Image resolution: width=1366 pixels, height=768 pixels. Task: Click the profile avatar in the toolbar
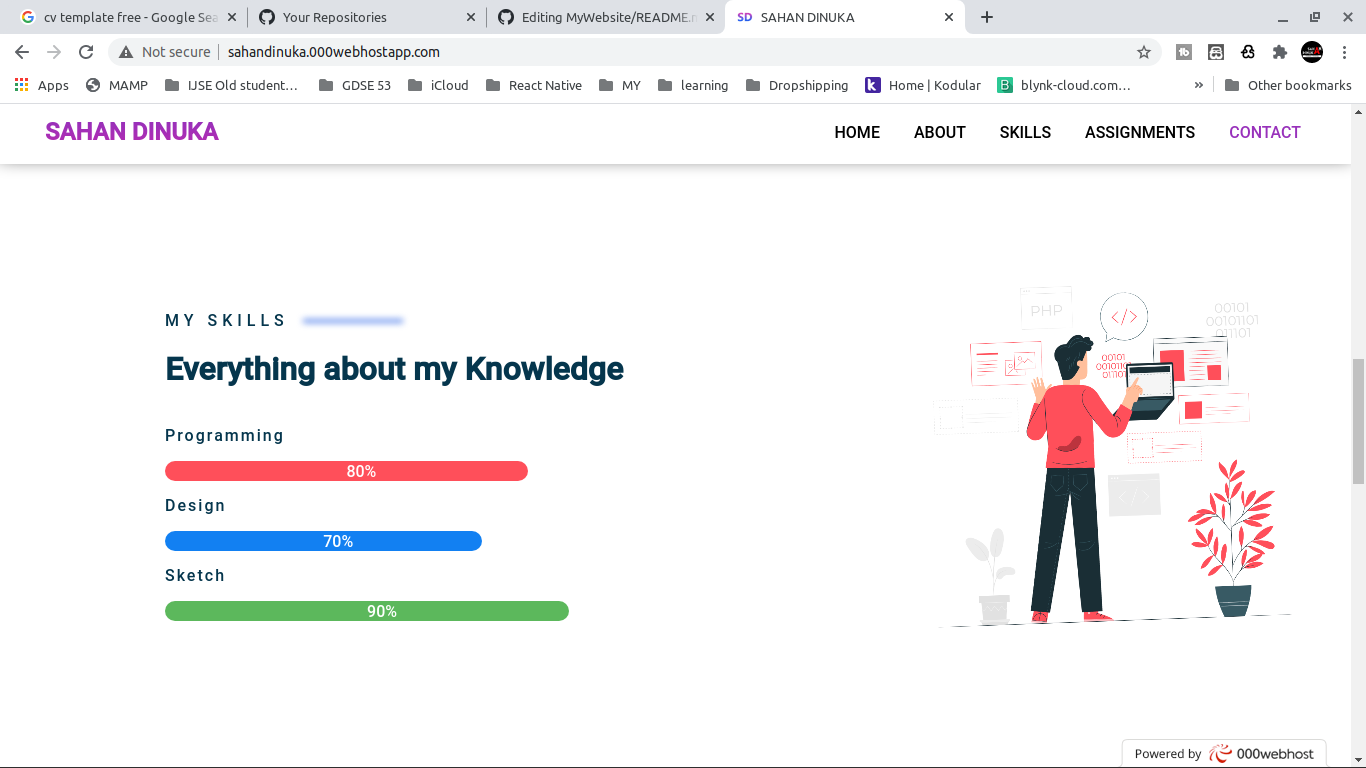click(1312, 52)
